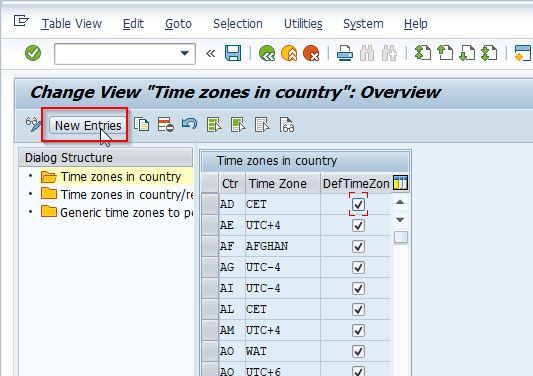Open the Selection menu
The width and height of the screenshot is (533, 376).
pyautogui.click(x=238, y=24)
